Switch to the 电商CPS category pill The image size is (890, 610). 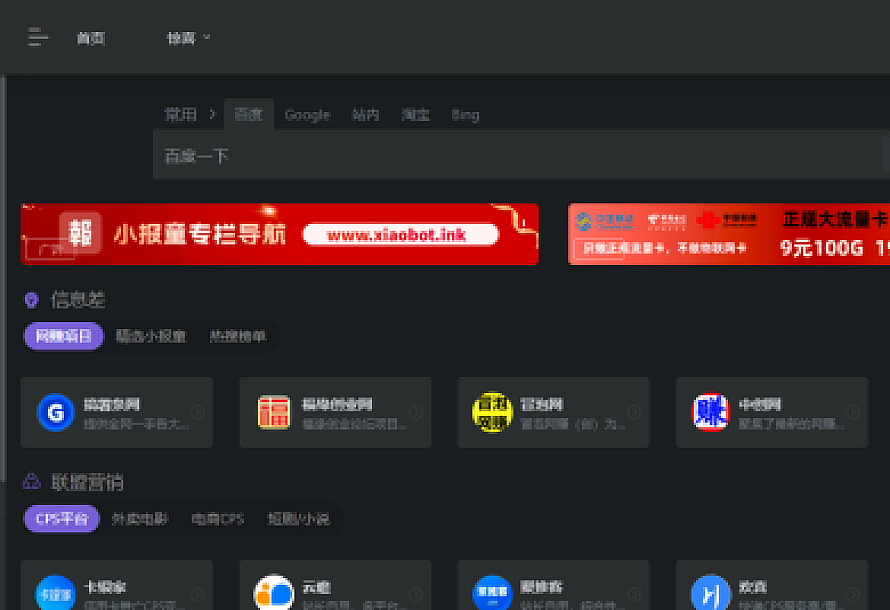(218, 519)
